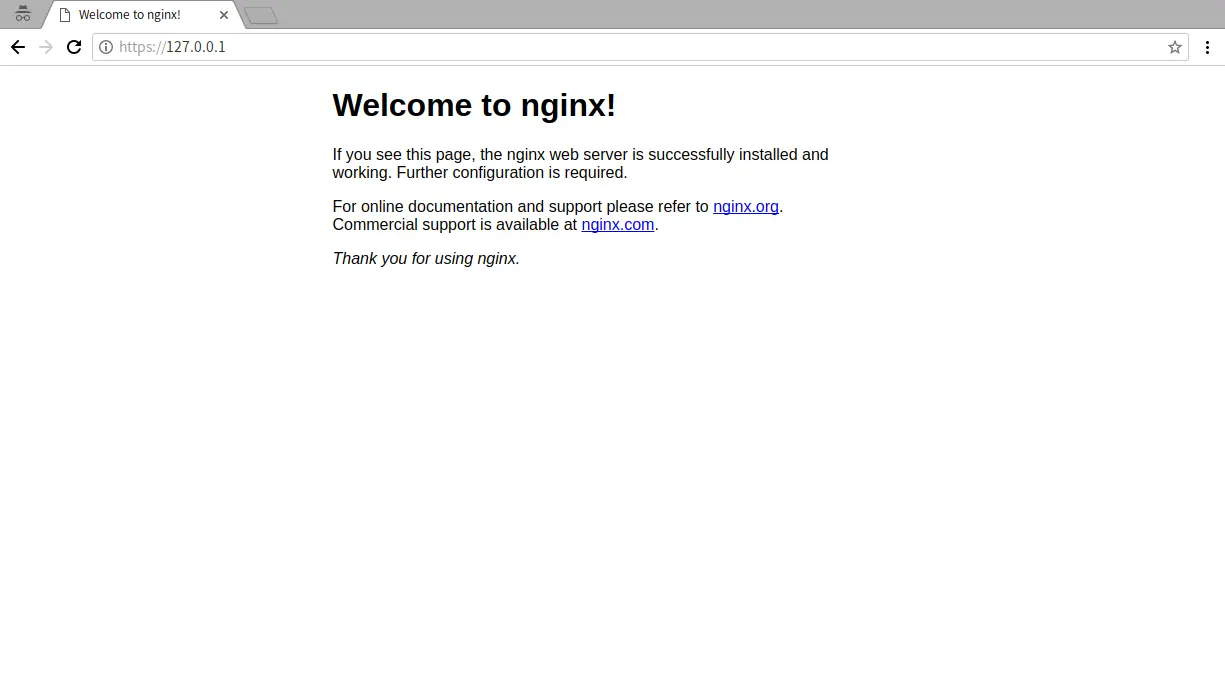
Task: Click the paragraph starting If you see this page
Action: [581, 164]
